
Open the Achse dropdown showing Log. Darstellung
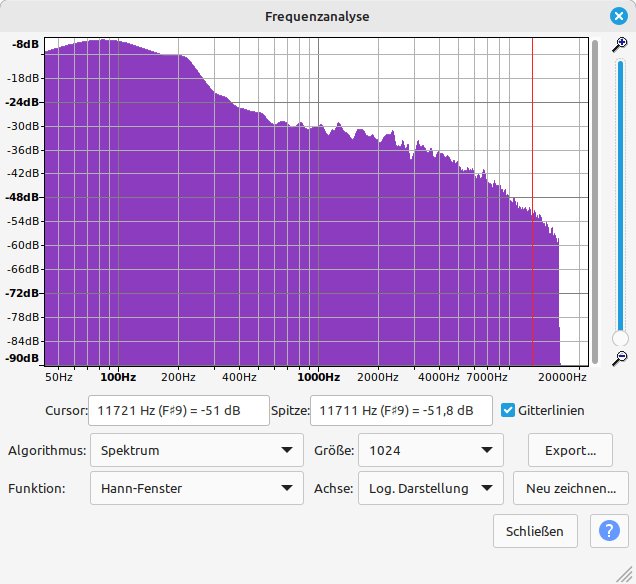point(431,488)
